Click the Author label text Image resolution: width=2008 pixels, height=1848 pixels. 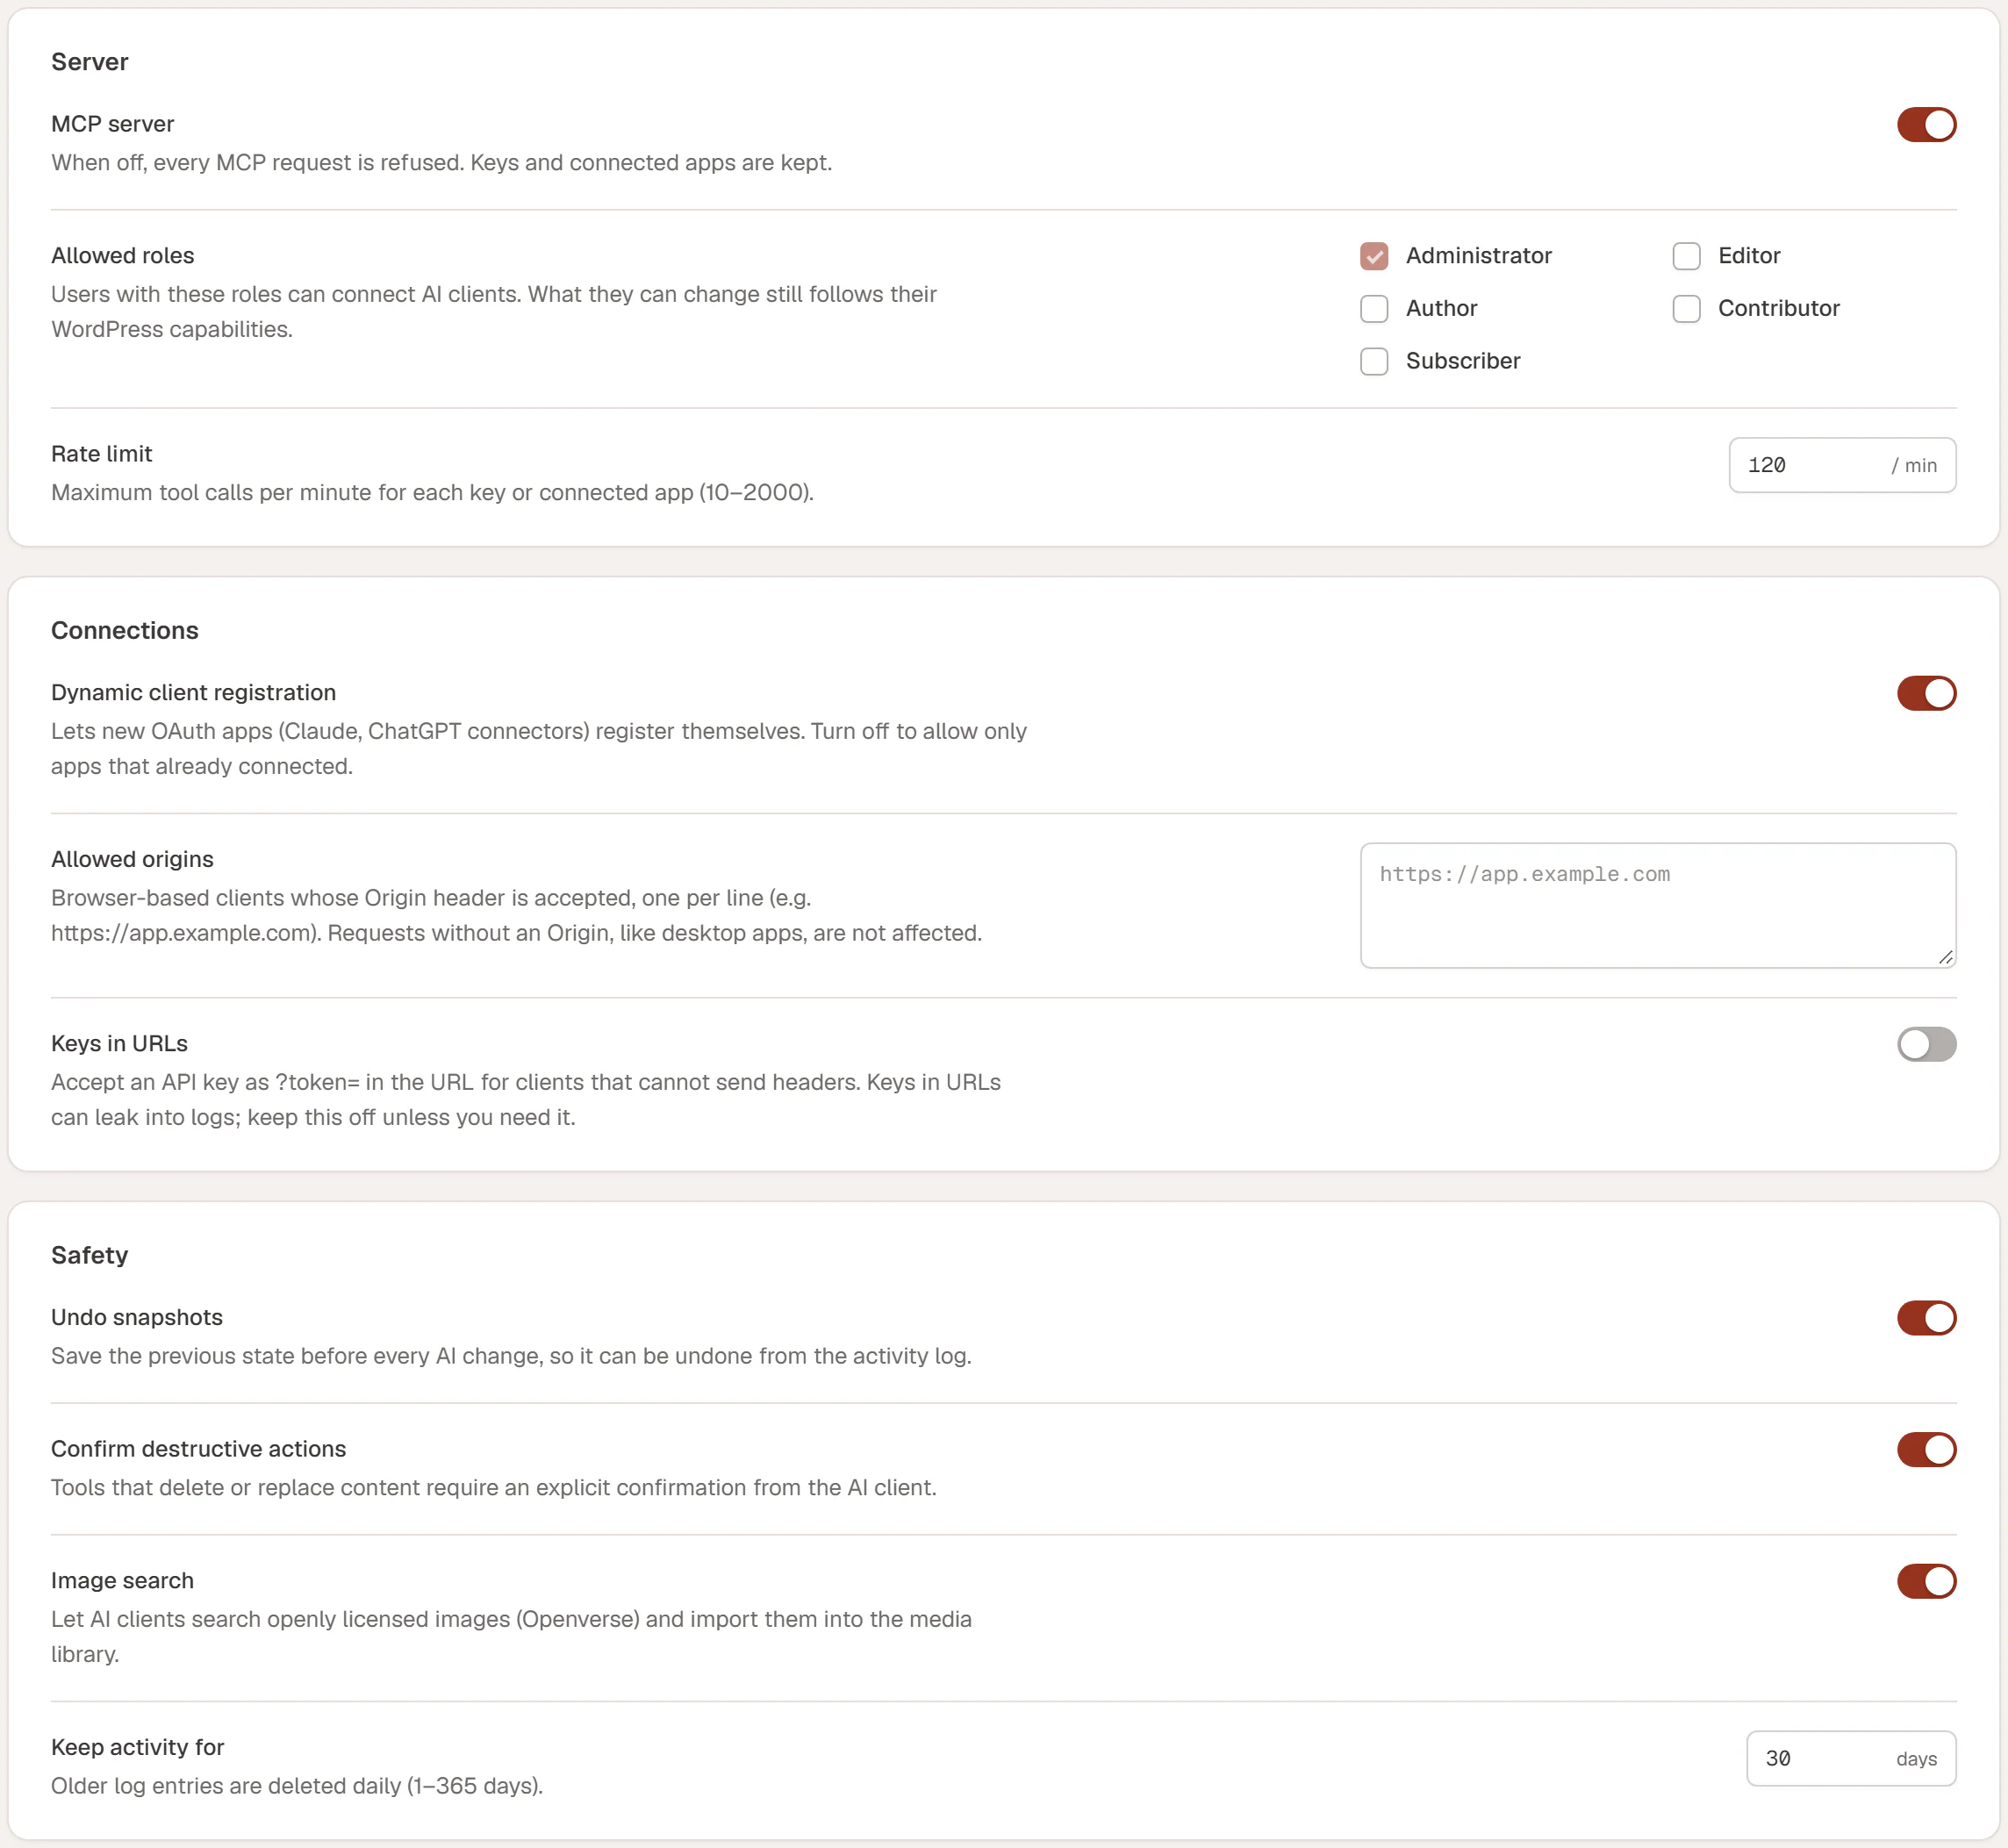(x=1441, y=309)
